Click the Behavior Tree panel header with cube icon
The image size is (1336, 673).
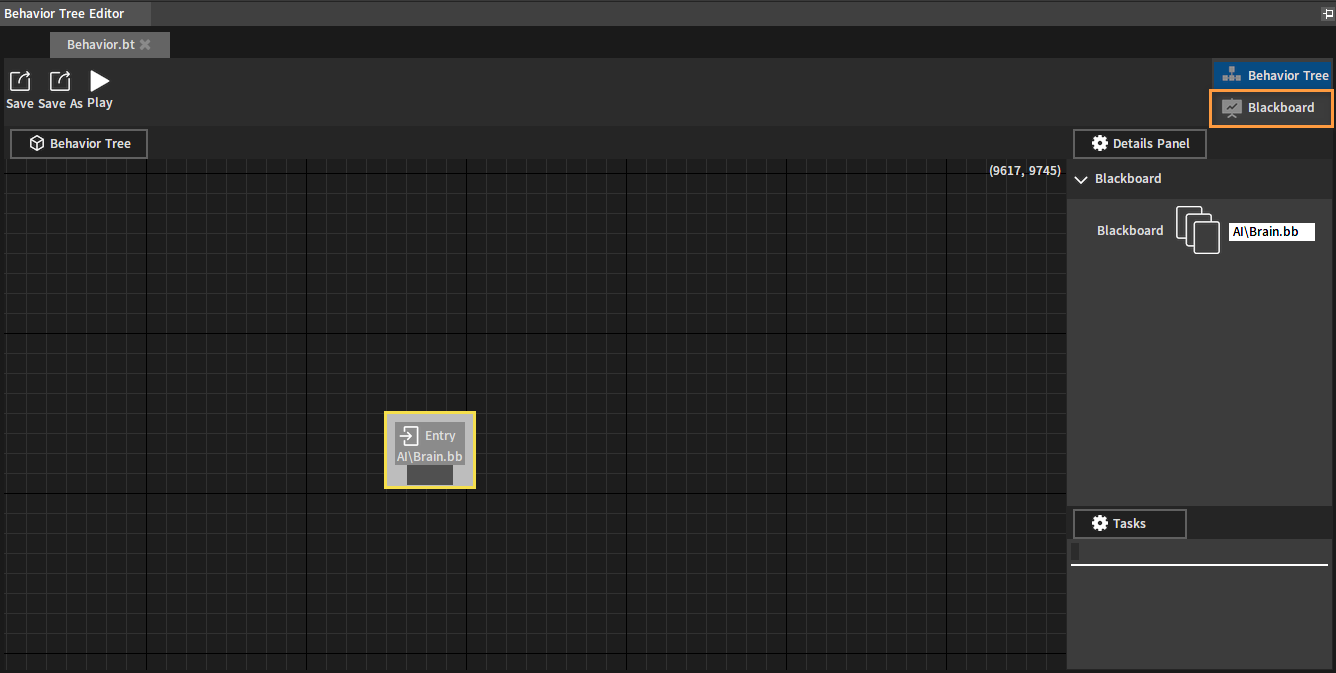(79, 144)
